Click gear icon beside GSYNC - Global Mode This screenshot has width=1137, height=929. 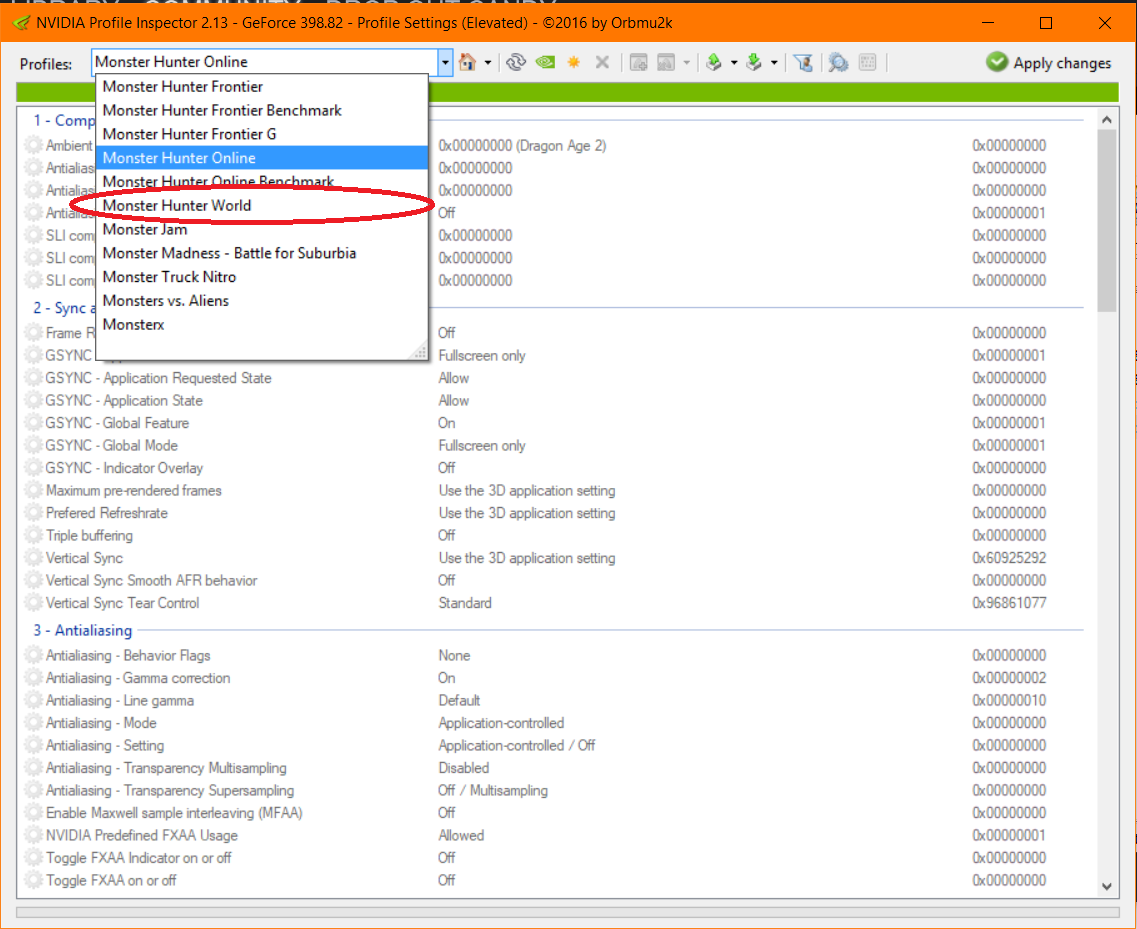coord(33,445)
